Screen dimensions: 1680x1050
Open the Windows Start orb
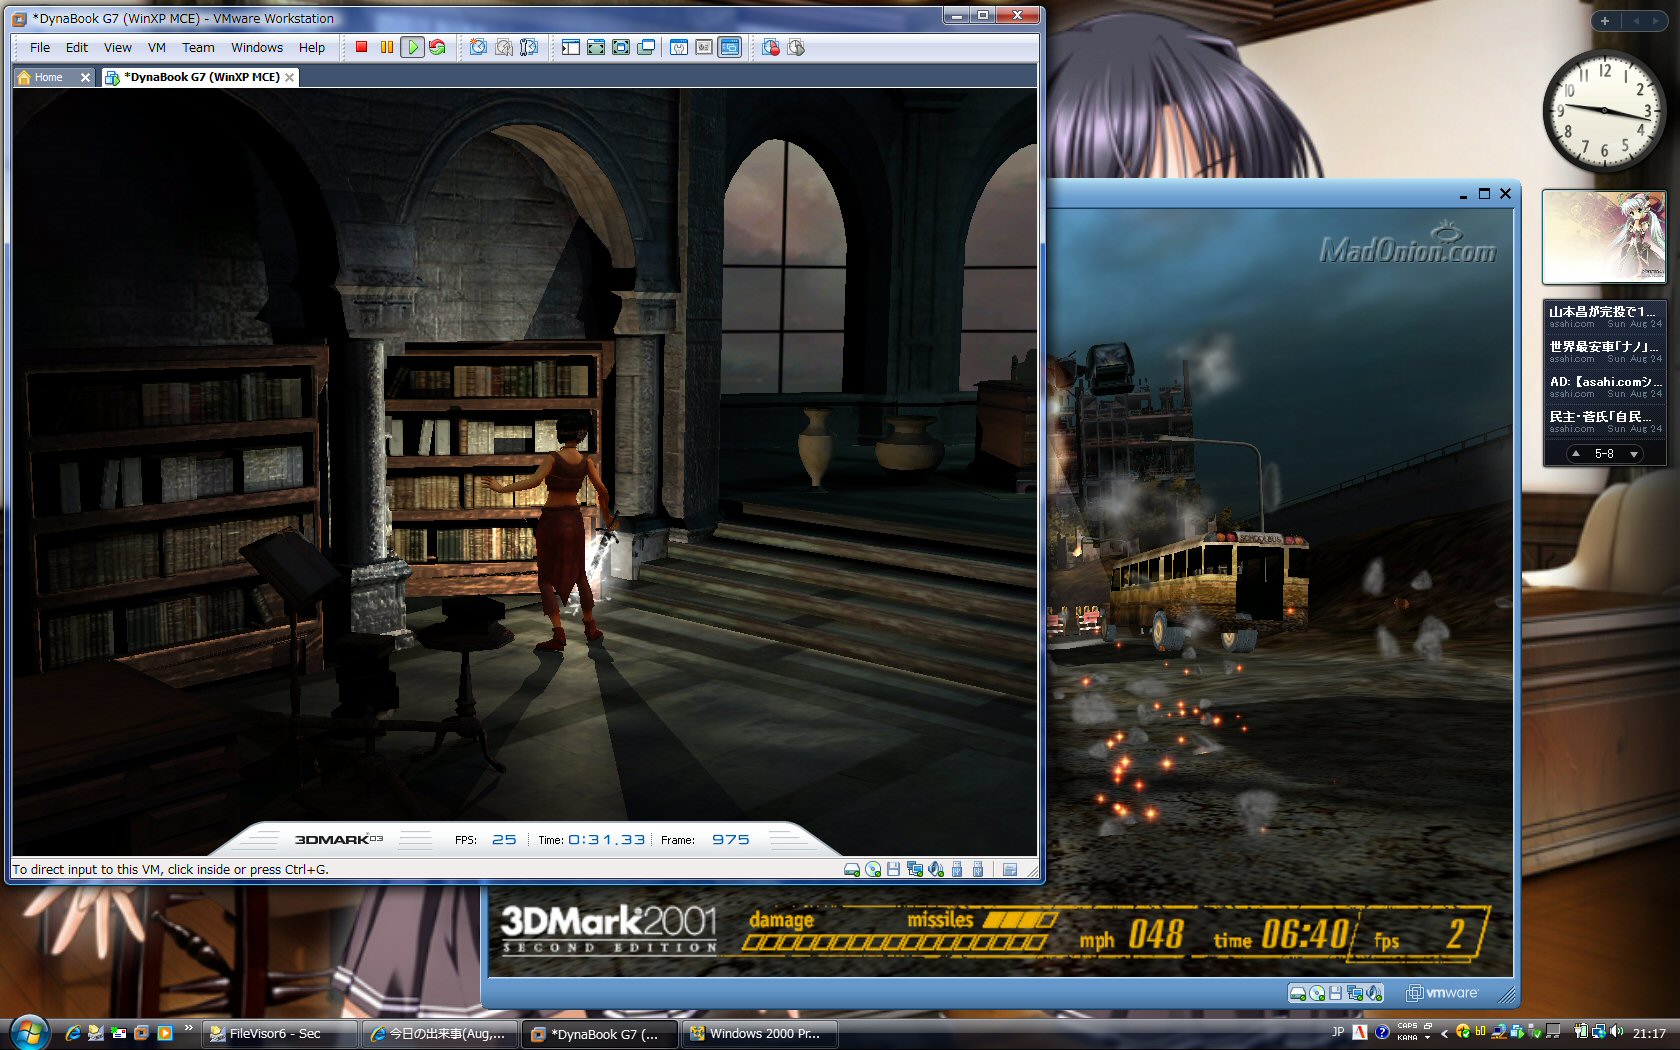pos(28,1032)
